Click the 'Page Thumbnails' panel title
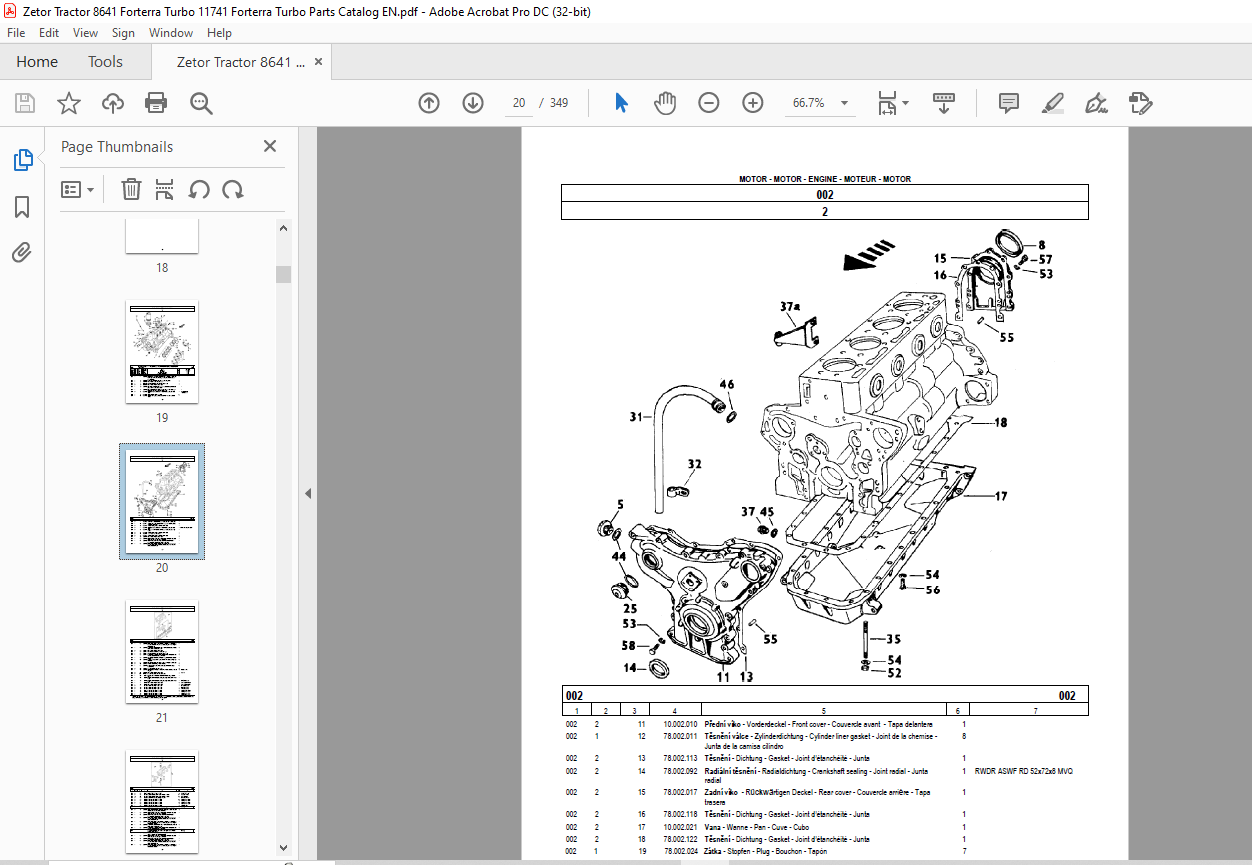Screen dimensions: 1252x865 click(117, 147)
